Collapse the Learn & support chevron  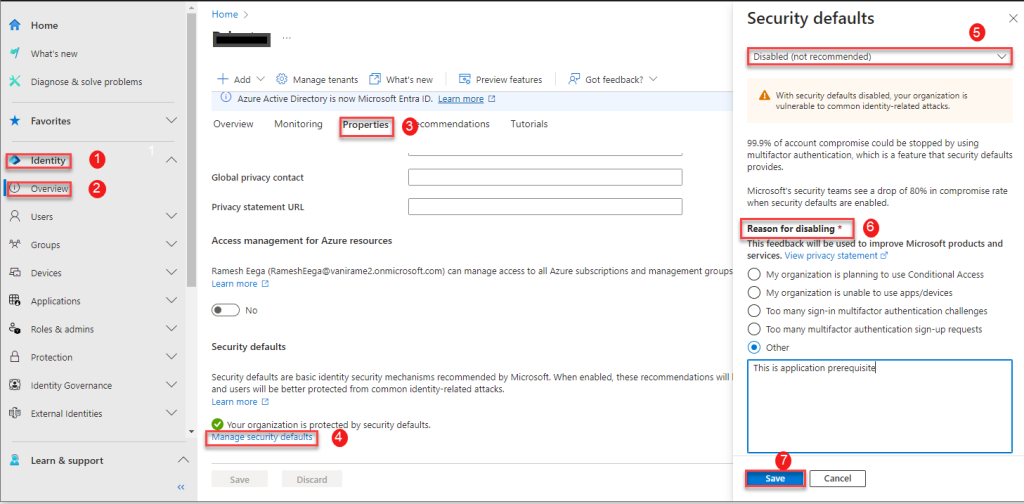click(183, 460)
